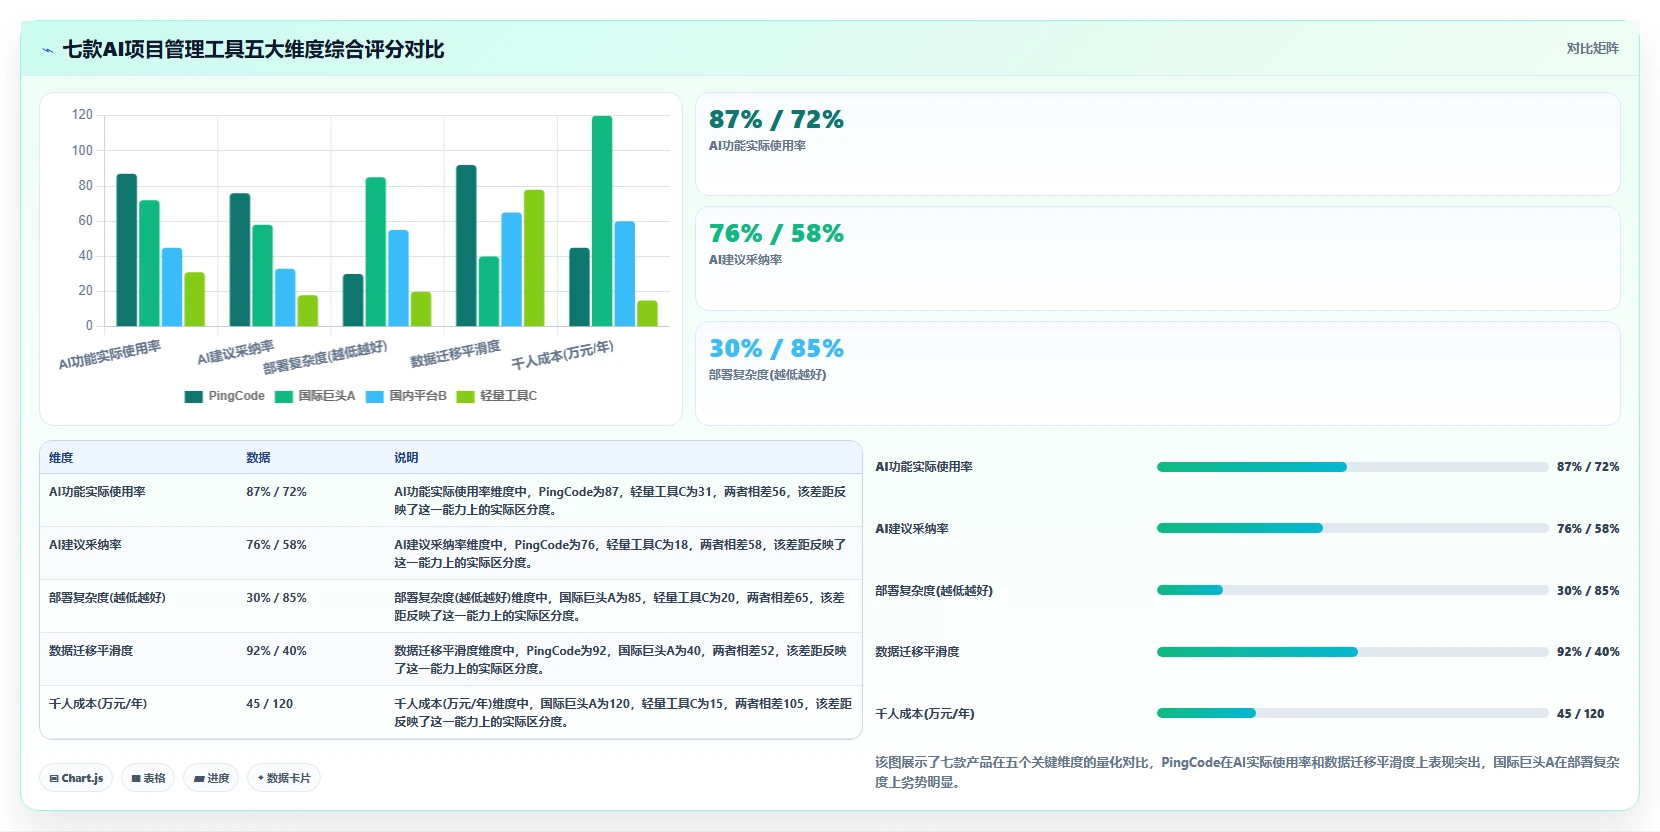Click the AI功能实际使用率 progress bar
The height and width of the screenshot is (832, 1660).
pos(1352,467)
